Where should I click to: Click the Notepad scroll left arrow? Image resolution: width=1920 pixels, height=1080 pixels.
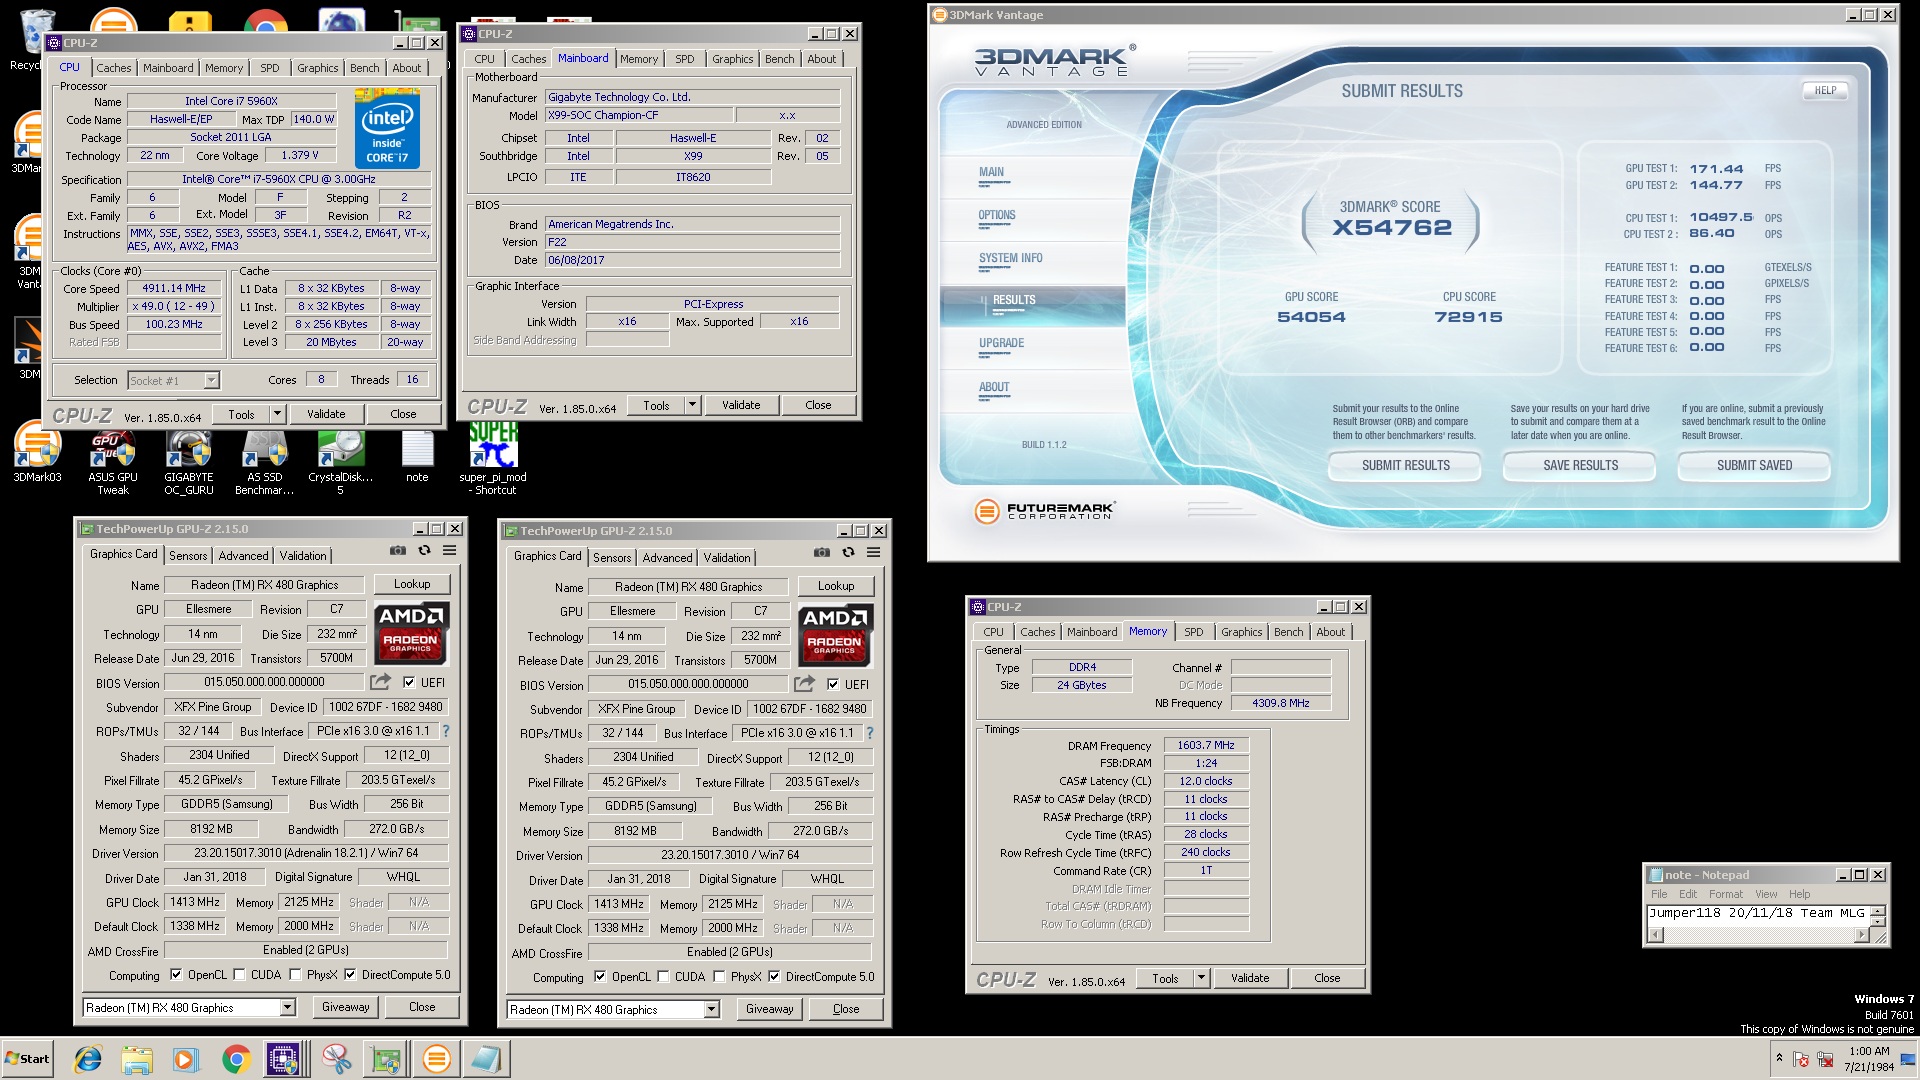point(1656,935)
